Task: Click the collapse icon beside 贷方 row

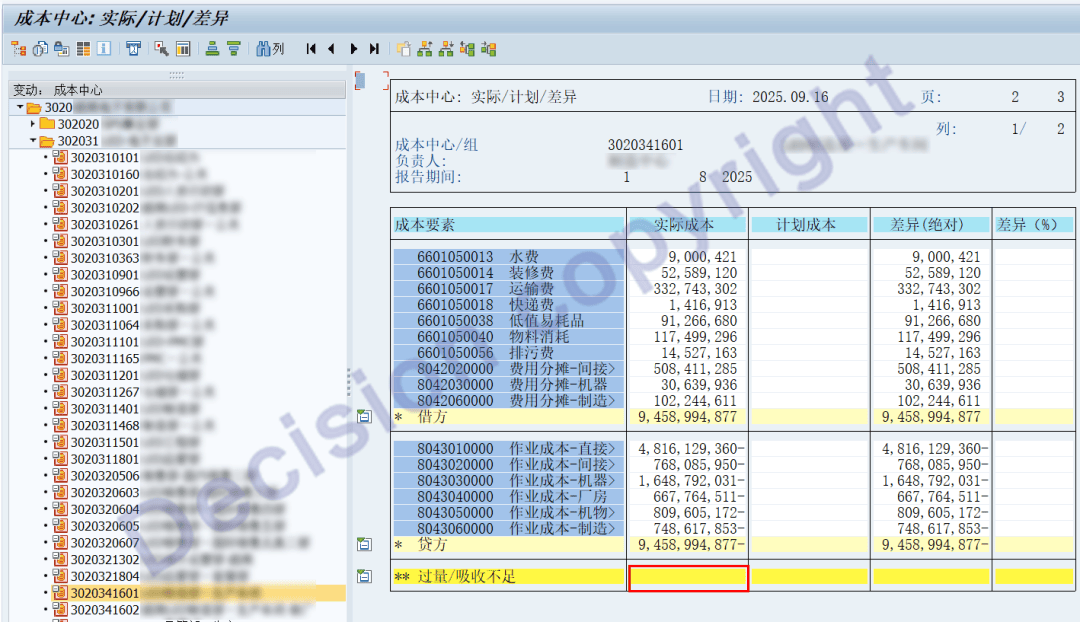Action: (x=365, y=545)
